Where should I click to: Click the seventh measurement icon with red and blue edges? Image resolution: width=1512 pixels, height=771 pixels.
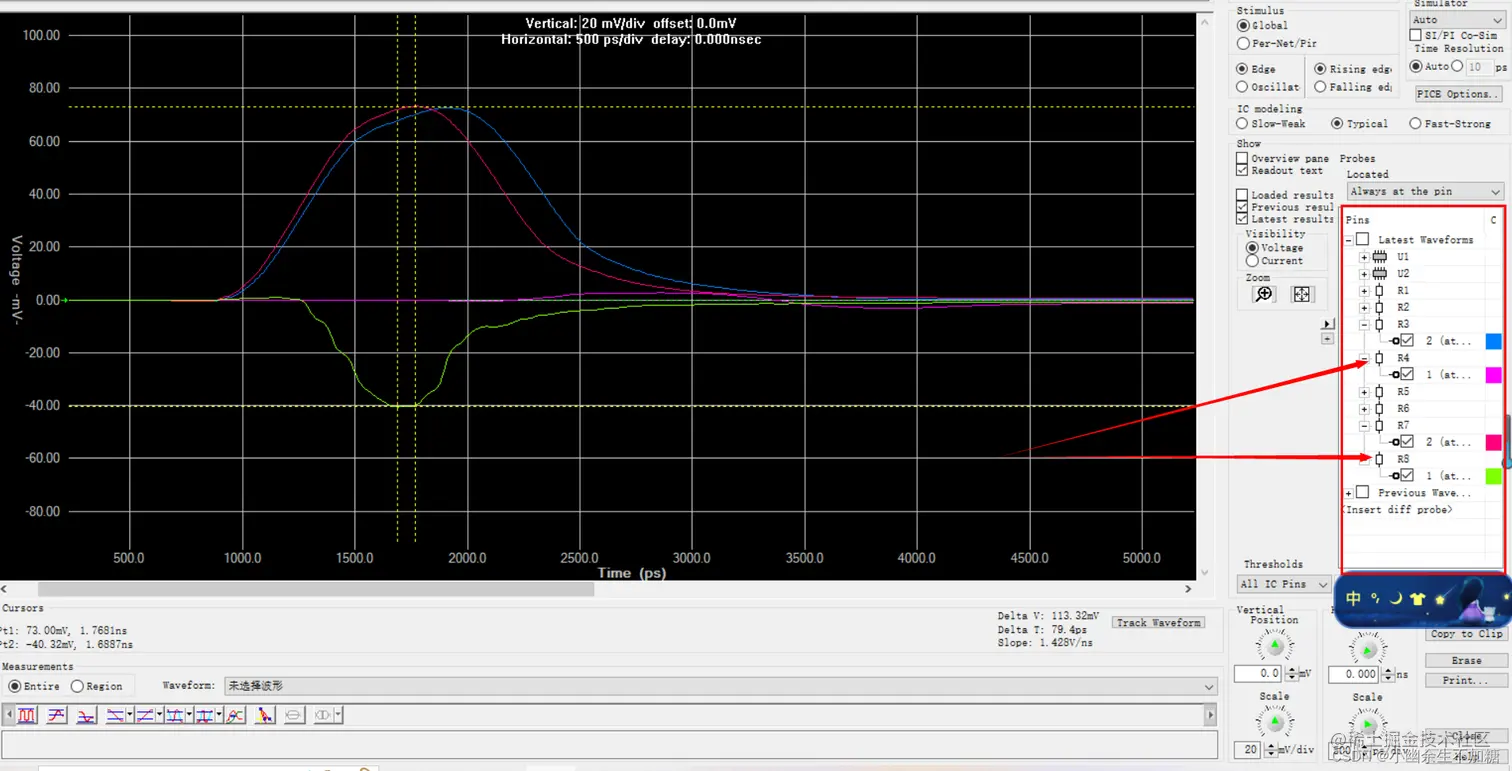(x=205, y=715)
